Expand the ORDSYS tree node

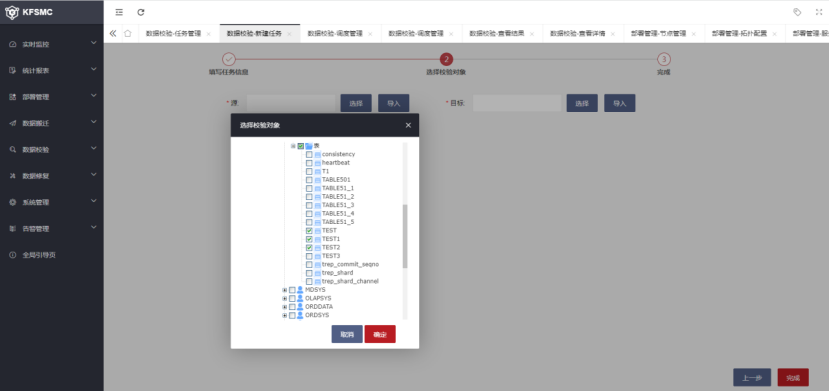(284, 315)
